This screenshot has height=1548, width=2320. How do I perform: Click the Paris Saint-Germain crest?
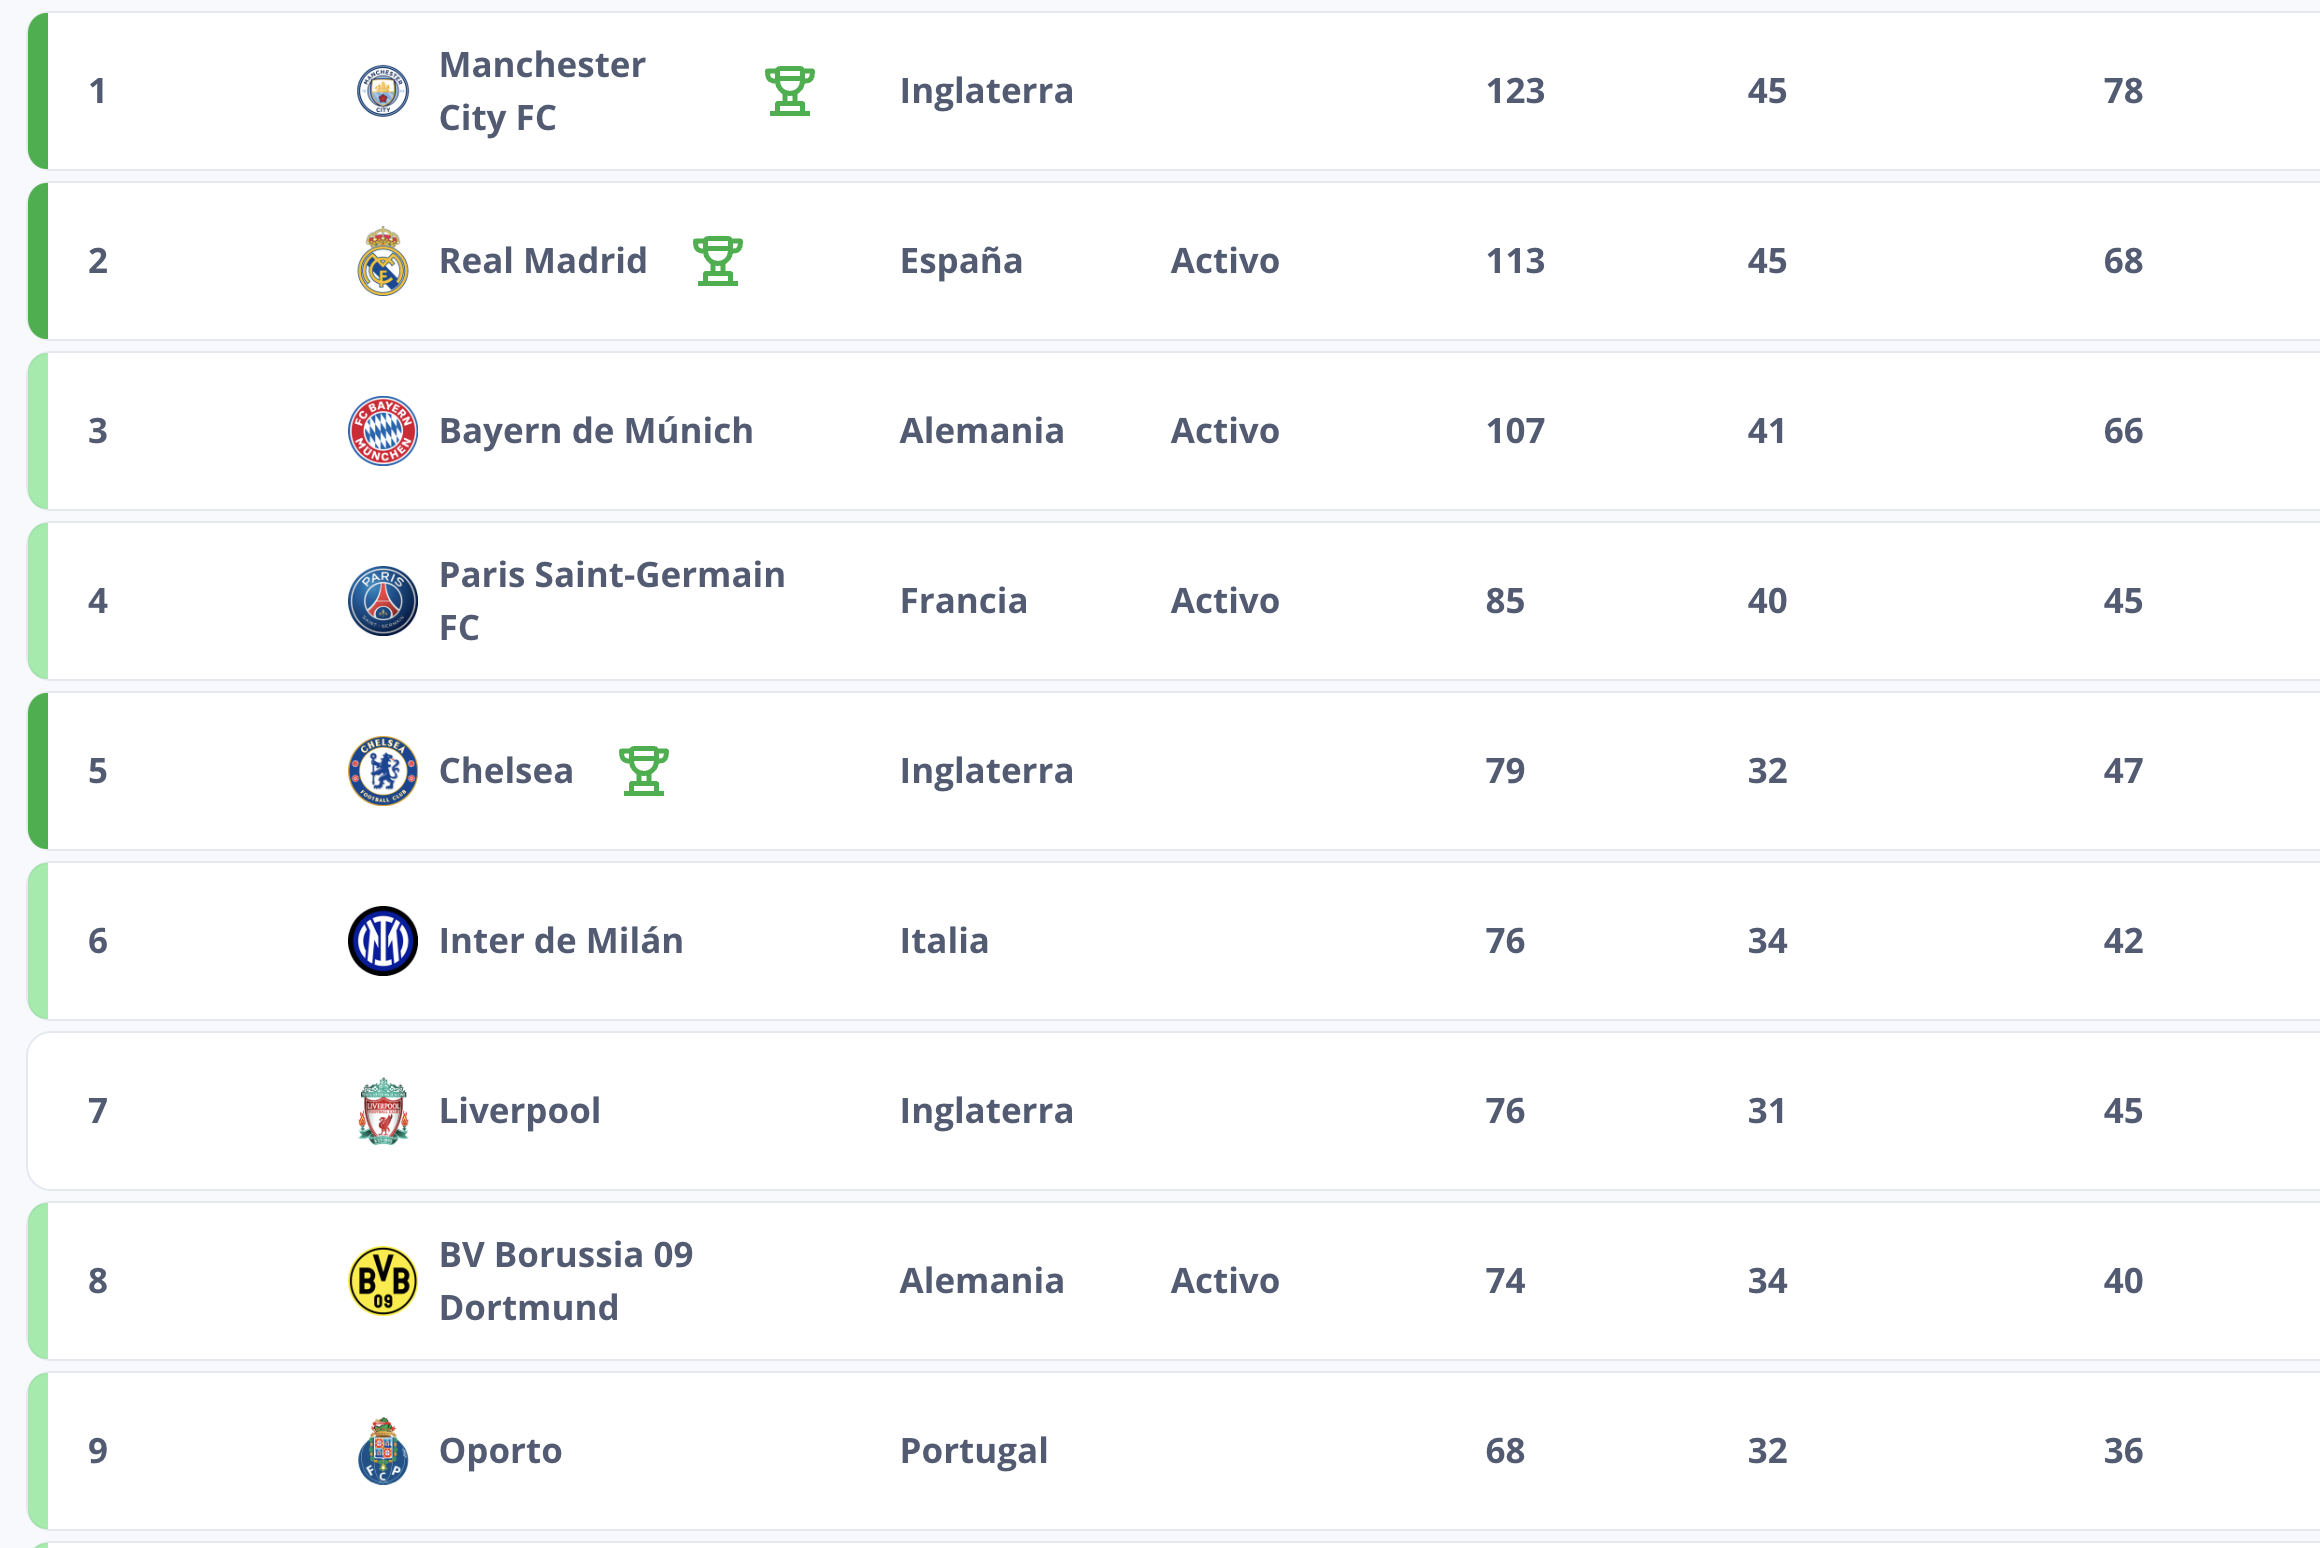pyautogui.click(x=383, y=601)
